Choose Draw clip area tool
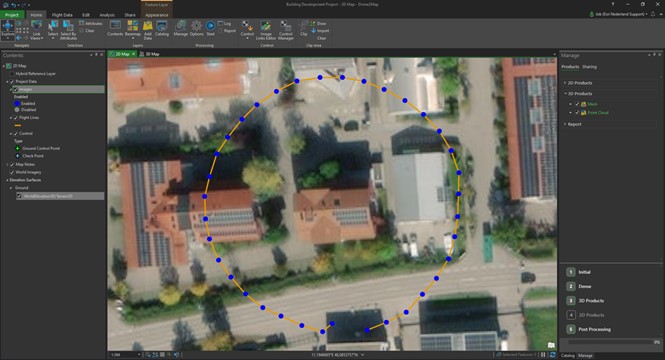This screenshot has width=665, height=360. tap(319, 23)
